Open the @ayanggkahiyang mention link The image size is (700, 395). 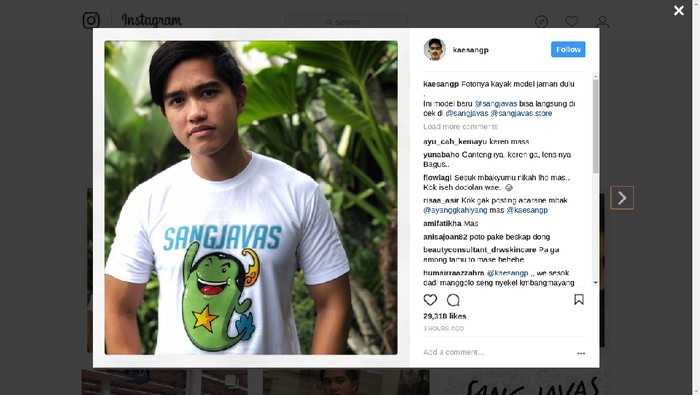pyautogui.click(x=455, y=210)
